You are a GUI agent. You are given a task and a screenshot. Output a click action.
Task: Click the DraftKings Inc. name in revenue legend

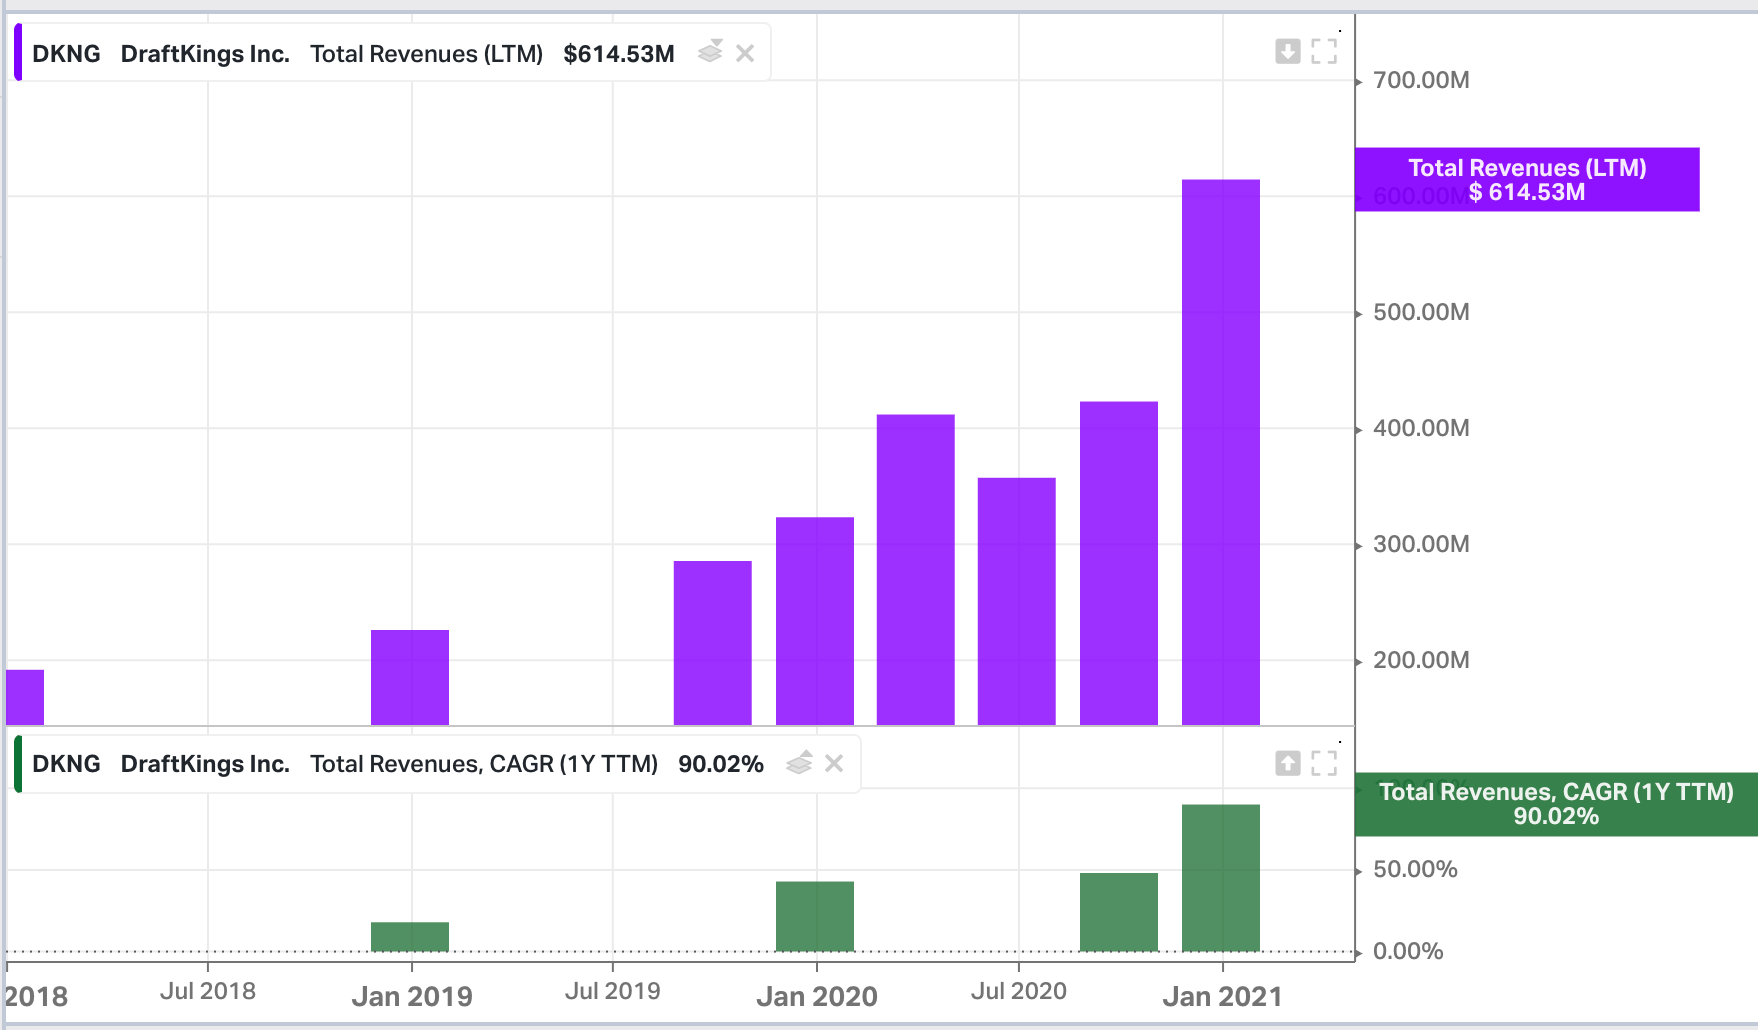point(205,54)
